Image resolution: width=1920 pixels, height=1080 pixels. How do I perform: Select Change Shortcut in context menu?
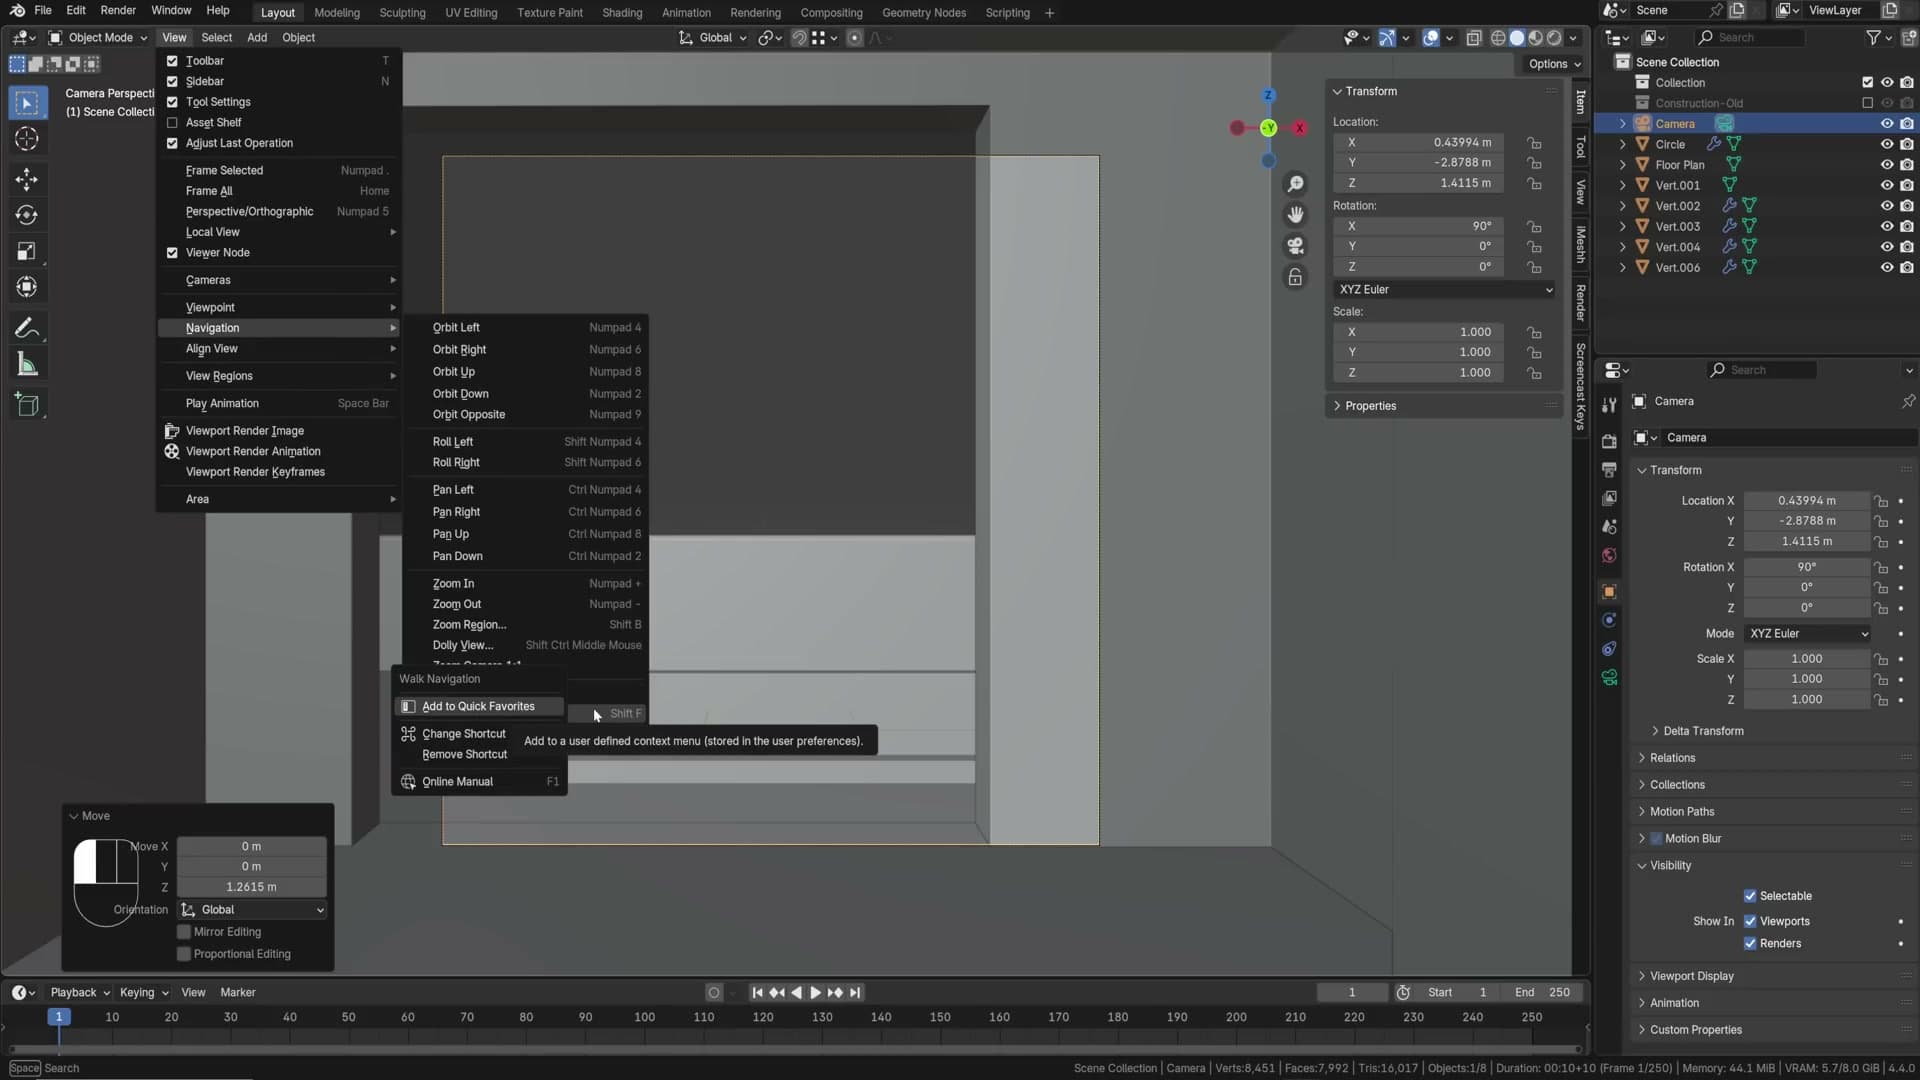[464, 734]
